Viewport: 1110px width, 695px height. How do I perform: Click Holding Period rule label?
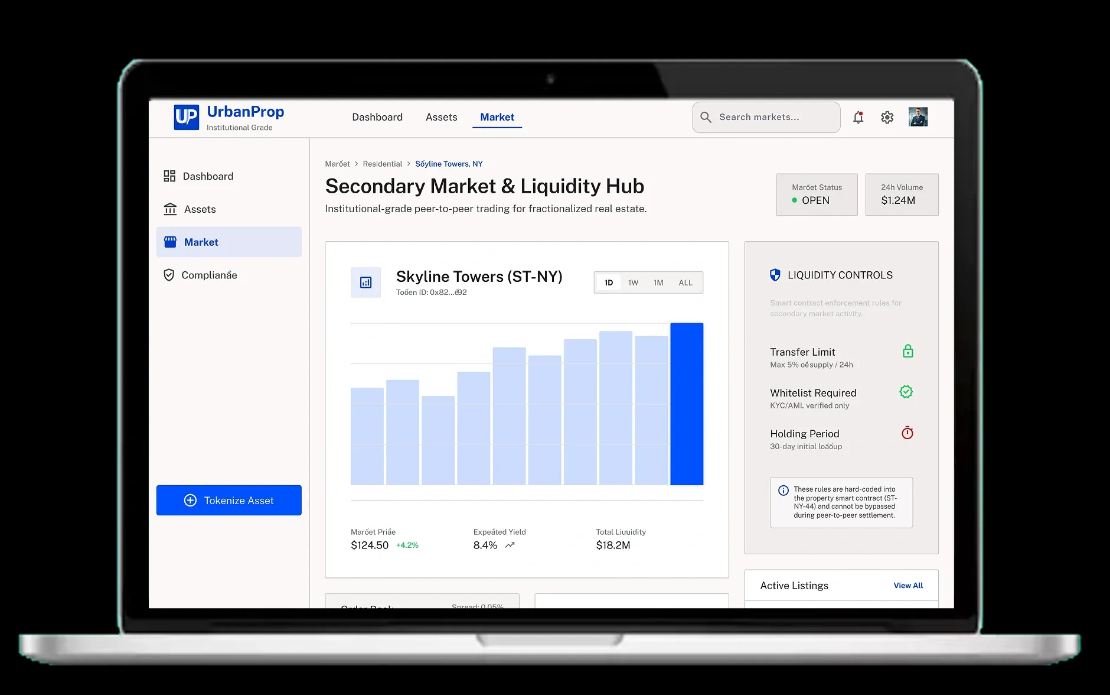(x=805, y=434)
